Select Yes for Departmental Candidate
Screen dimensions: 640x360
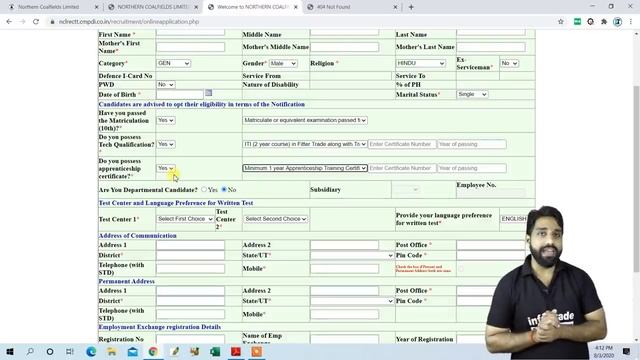pyautogui.click(x=204, y=189)
